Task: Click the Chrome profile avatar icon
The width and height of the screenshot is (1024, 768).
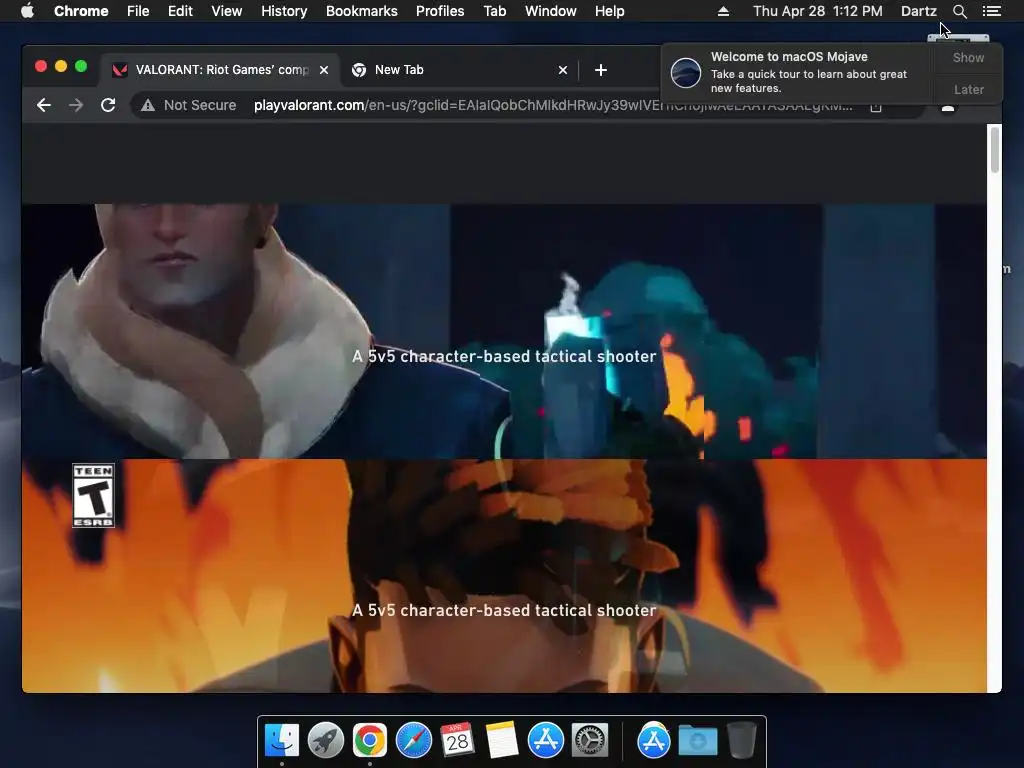Action: pos(948,106)
